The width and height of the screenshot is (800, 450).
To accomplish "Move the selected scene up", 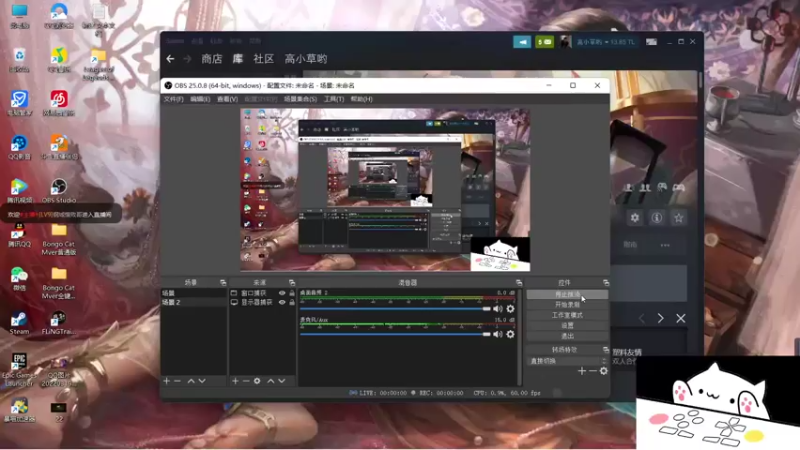I will (x=191, y=381).
